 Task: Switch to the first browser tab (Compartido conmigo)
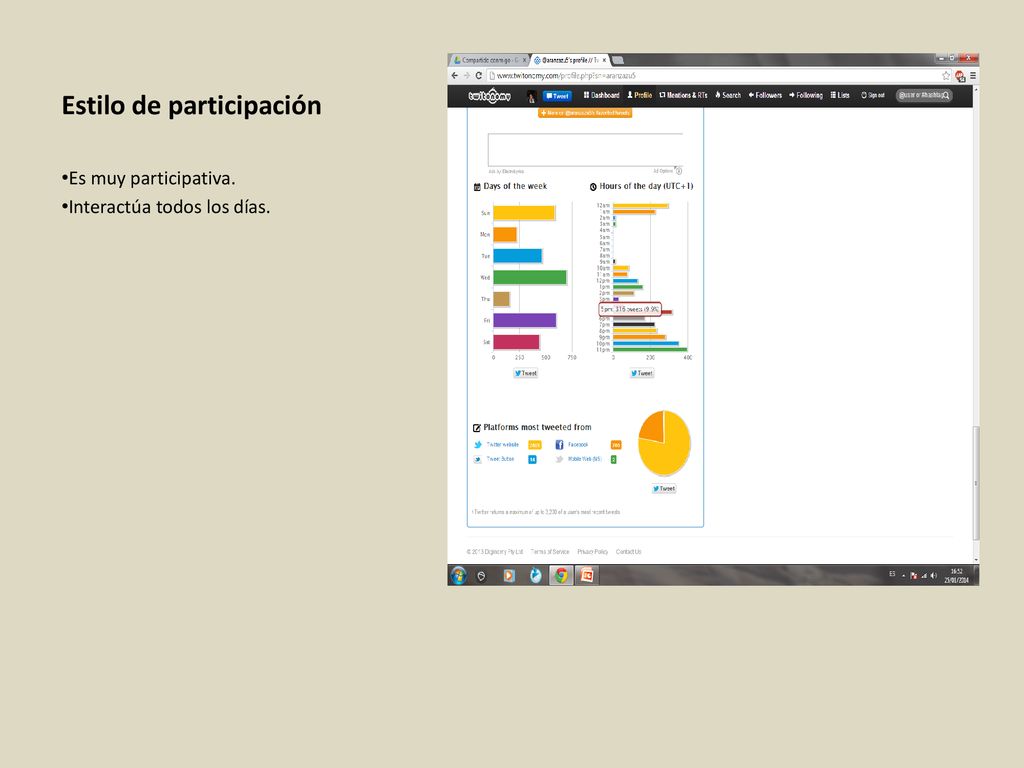tap(488, 60)
